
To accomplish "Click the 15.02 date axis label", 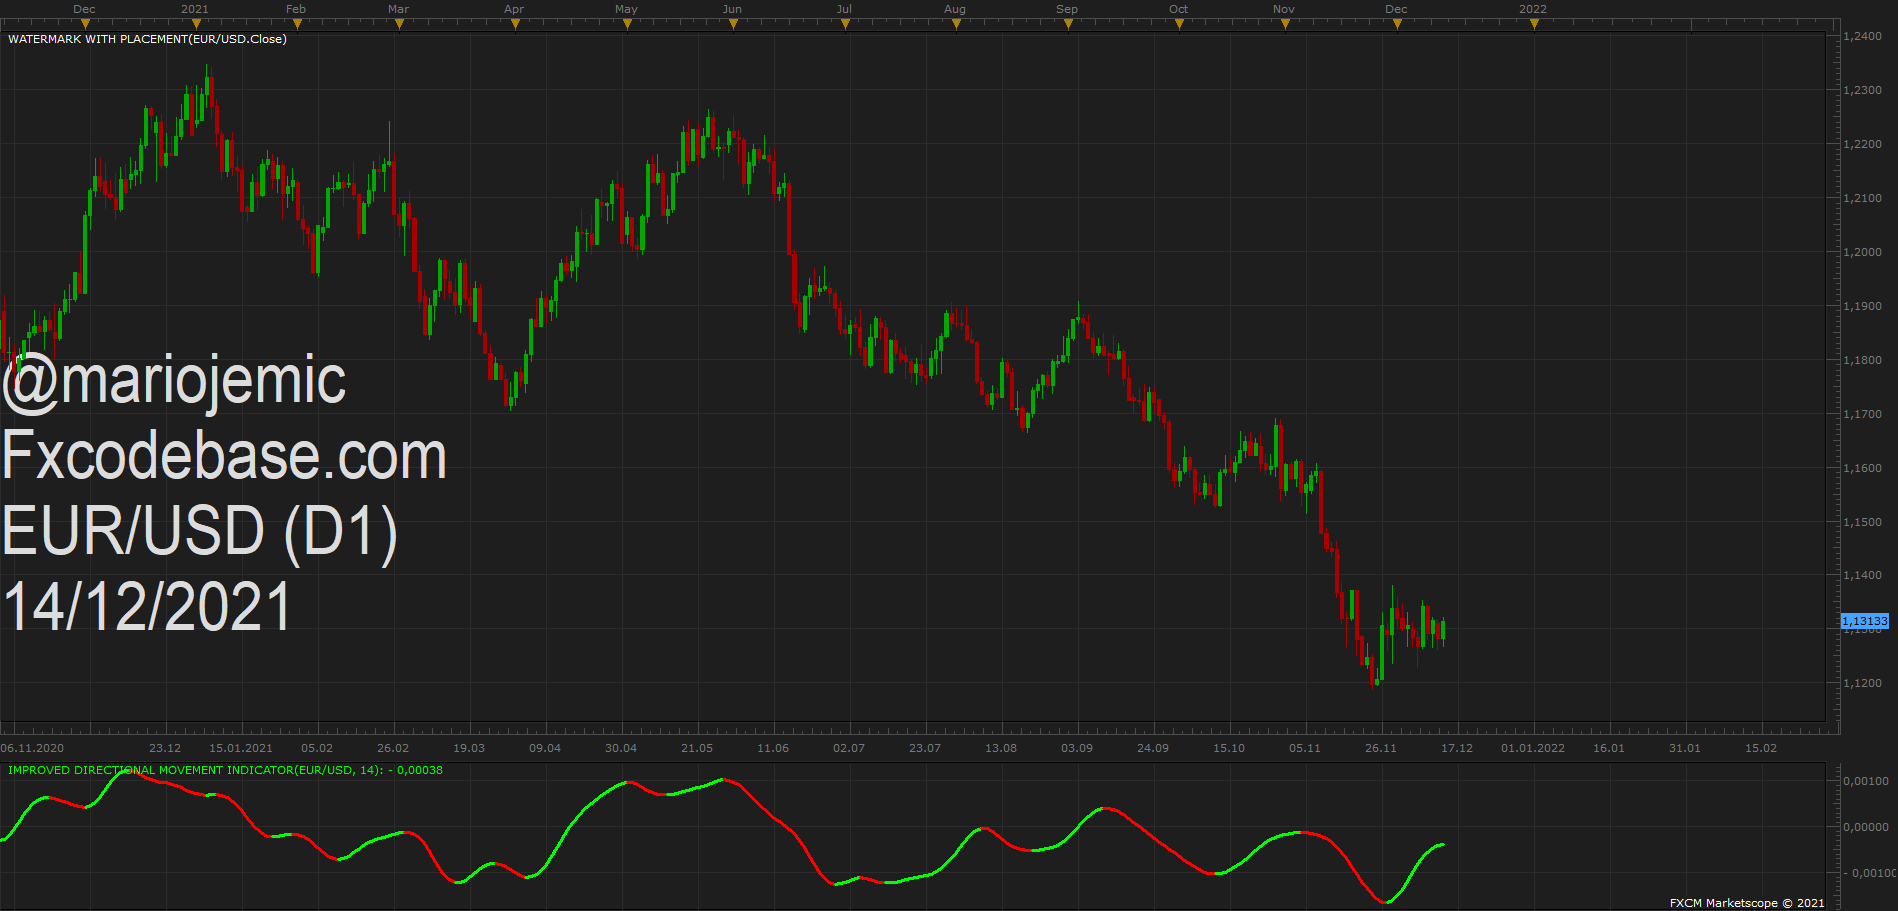I will tap(1761, 748).
